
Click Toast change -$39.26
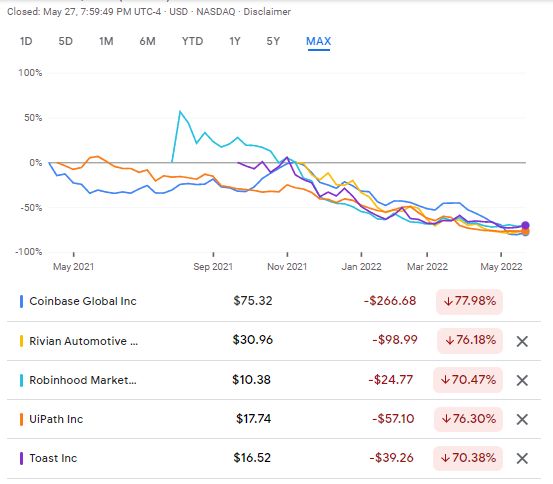tap(391, 458)
